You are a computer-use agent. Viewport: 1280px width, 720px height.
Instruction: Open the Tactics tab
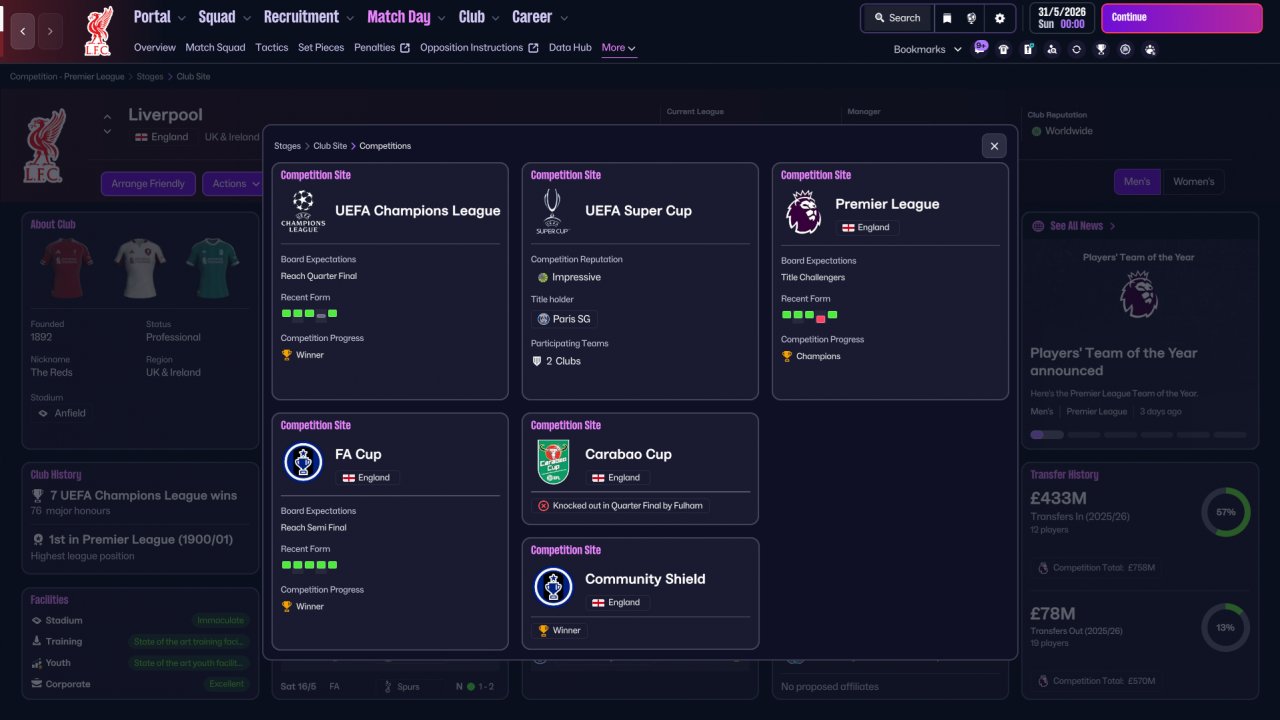(x=272, y=48)
